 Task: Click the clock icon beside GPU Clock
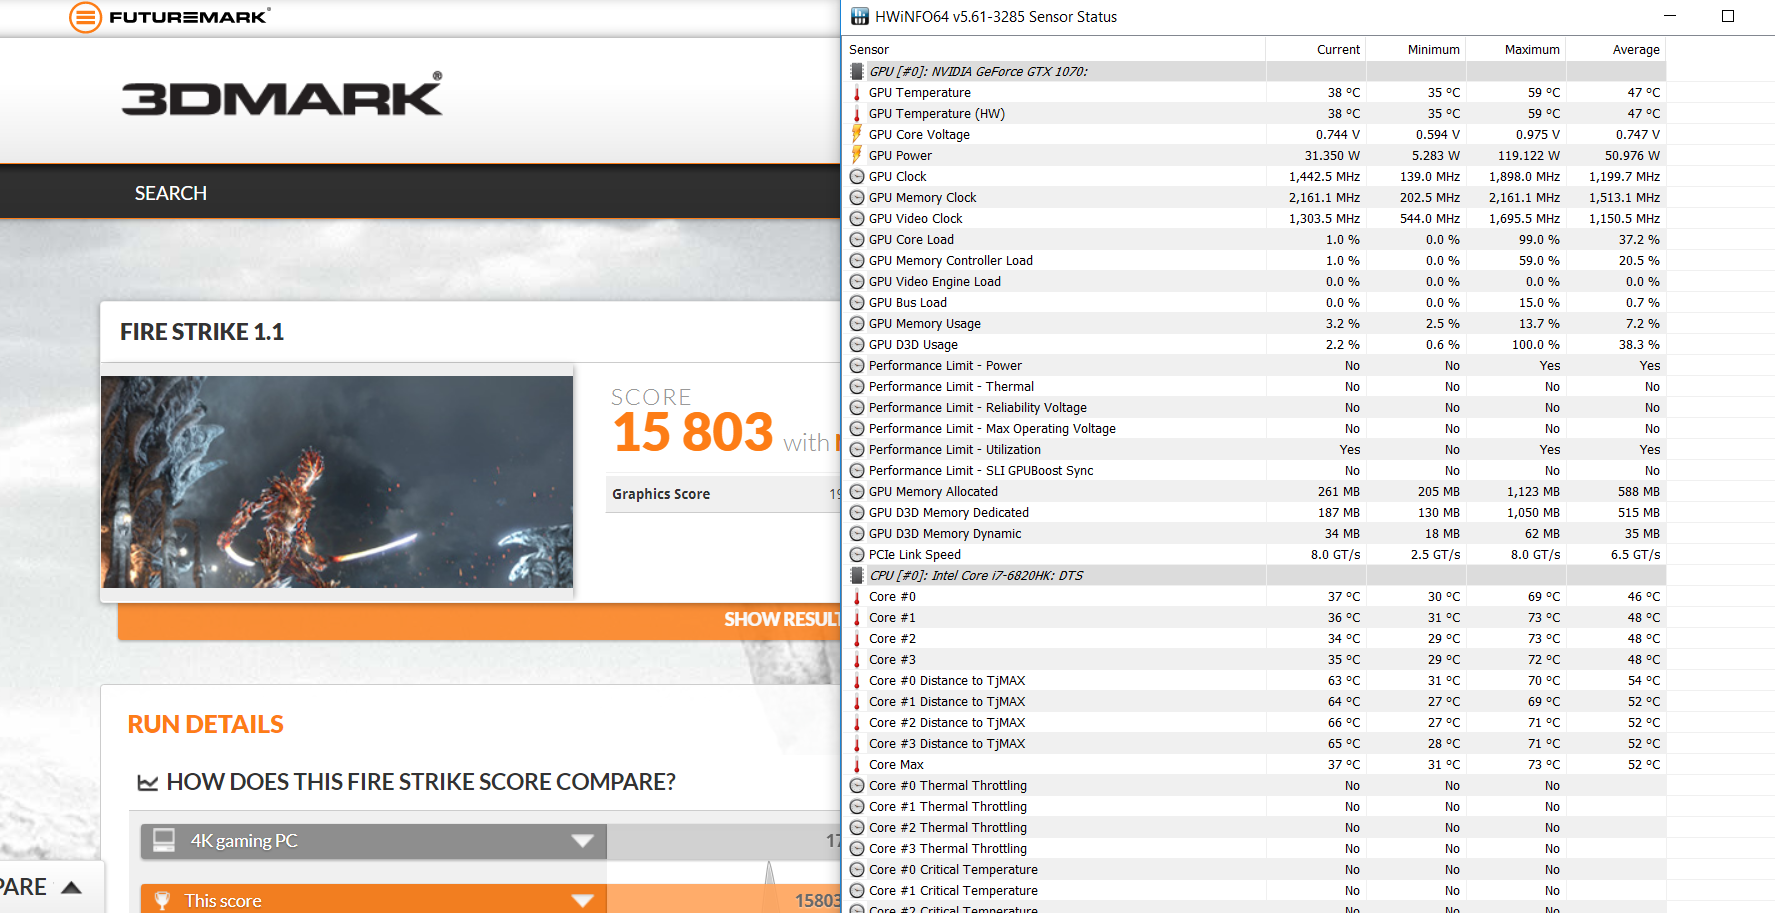click(857, 176)
